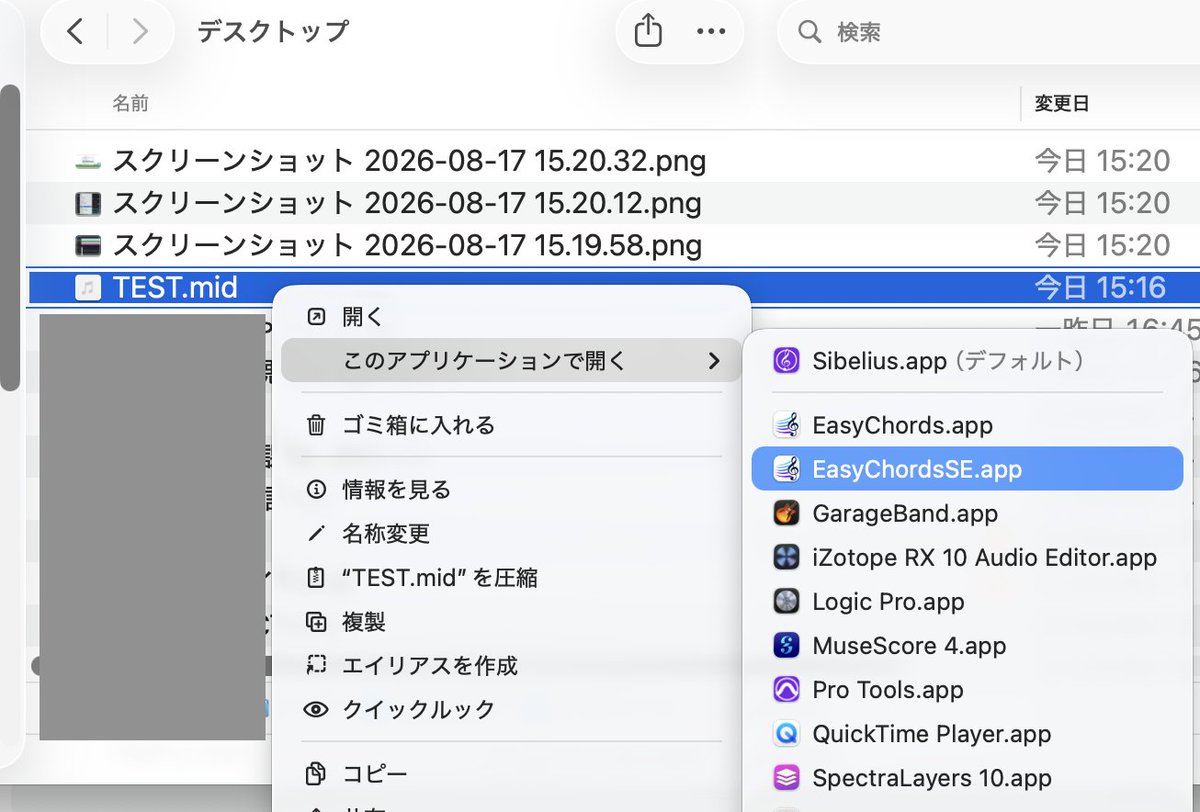This screenshot has height=812, width=1200.
Task: Open with GarageBand.app
Action: point(967,513)
